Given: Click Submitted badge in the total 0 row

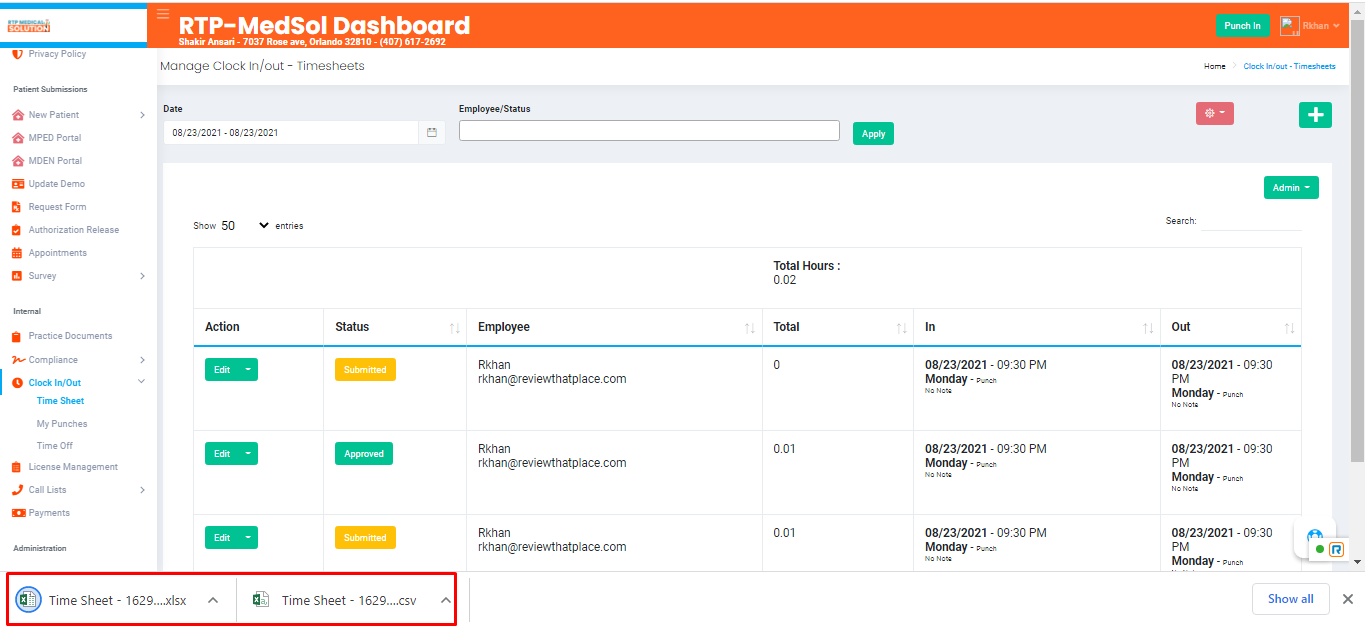Looking at the screenshot, I should click(x=365, y=370).
